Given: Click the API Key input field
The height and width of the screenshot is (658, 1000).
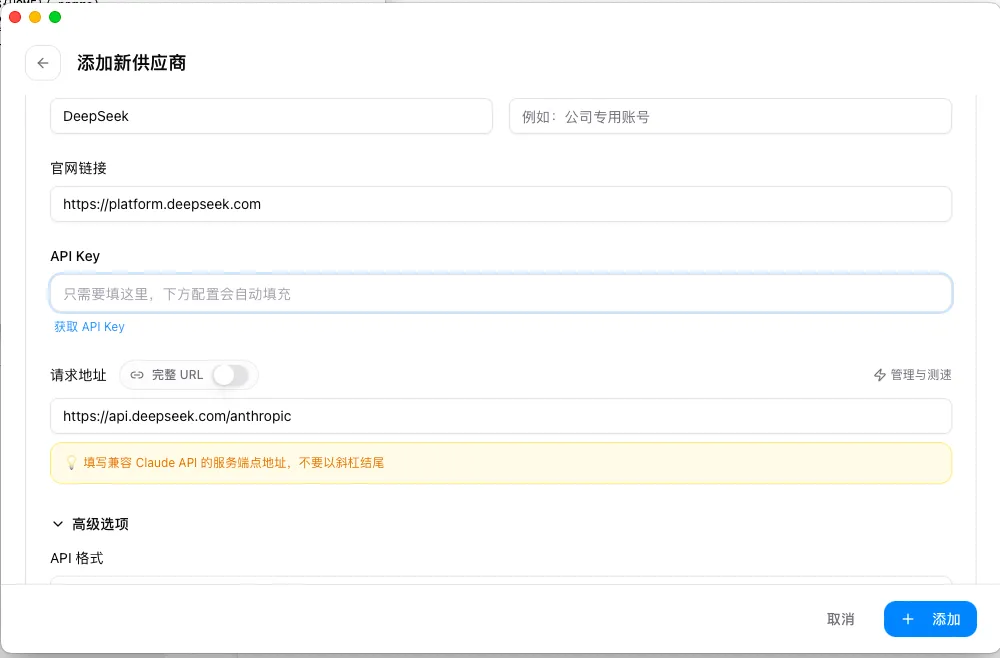Looking at the screenshot, I should pos(501,293).
